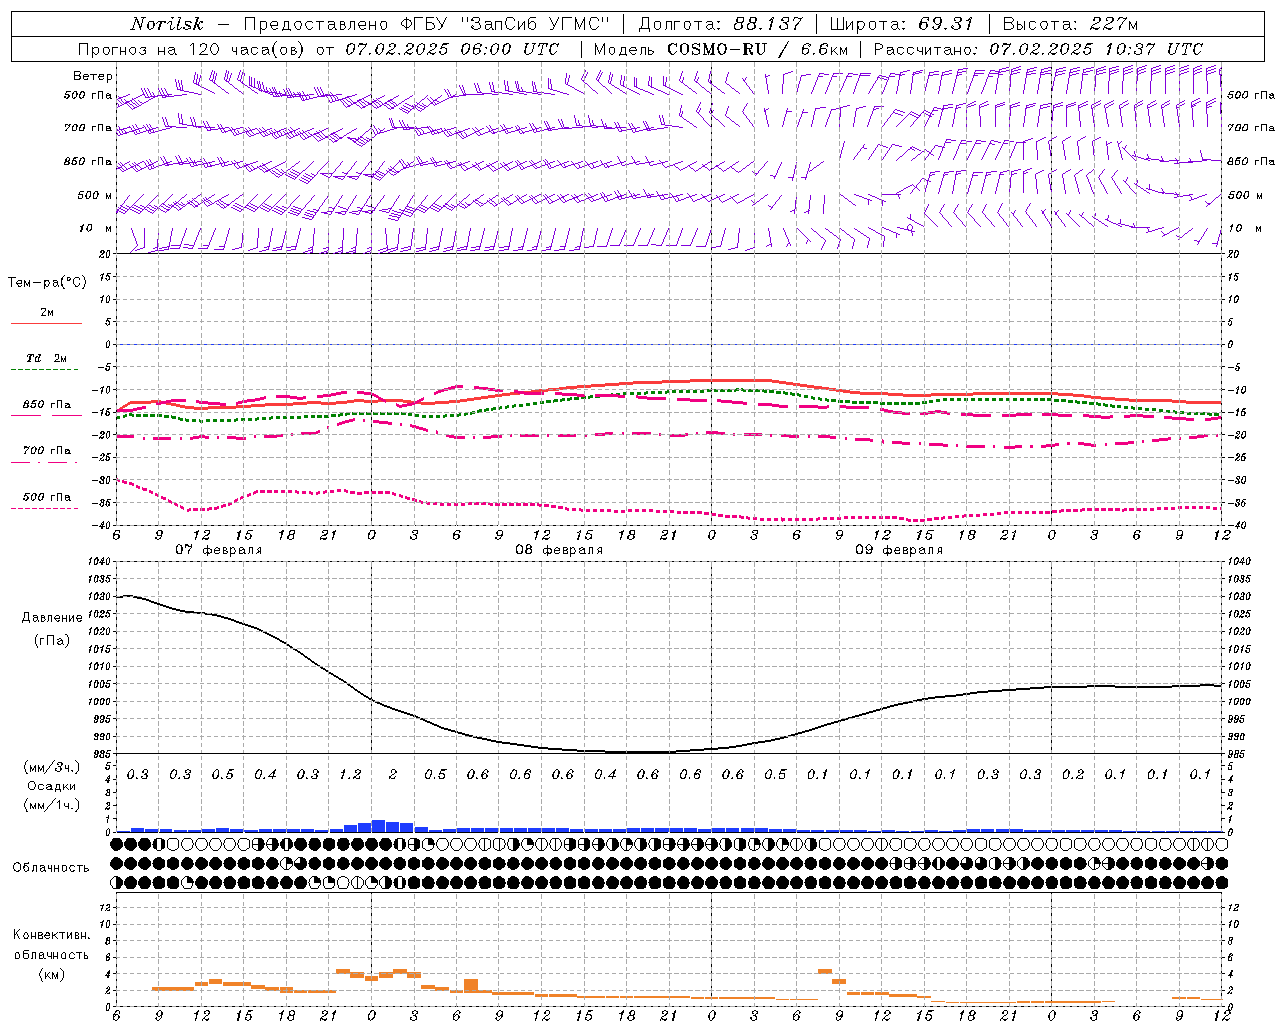This screenshot has width=1280, height=1024.
Task: Click the "(гПа)" pressure unit label
Action: pyautogui.click(x=52, y=640)
